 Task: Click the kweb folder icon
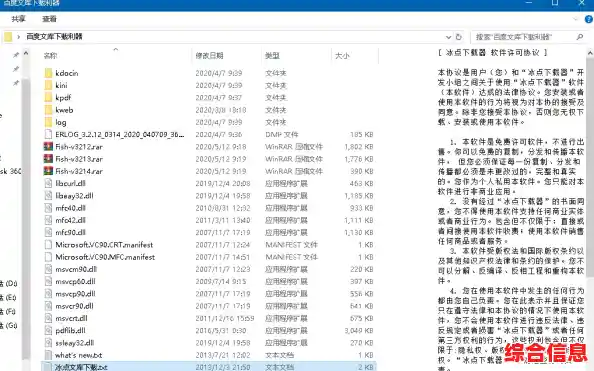(x=48, y=110)
